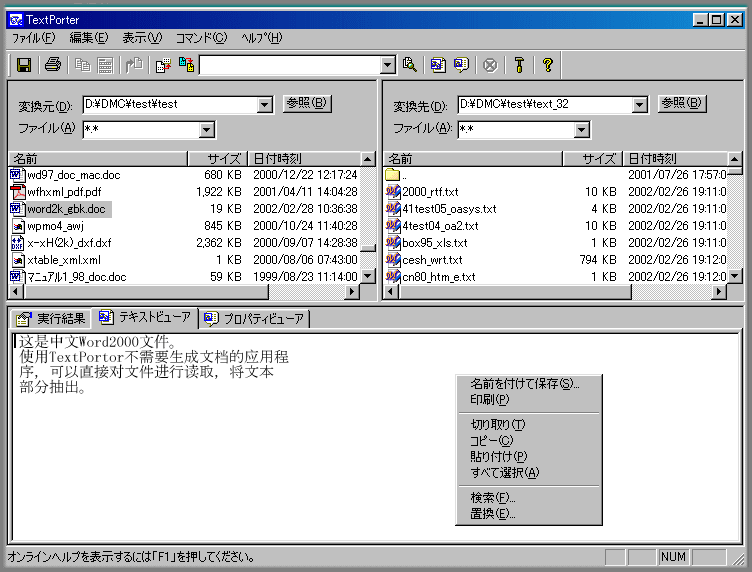
Task: Click the Save floppy disk toolbar icon
Action: coord(24,65)
